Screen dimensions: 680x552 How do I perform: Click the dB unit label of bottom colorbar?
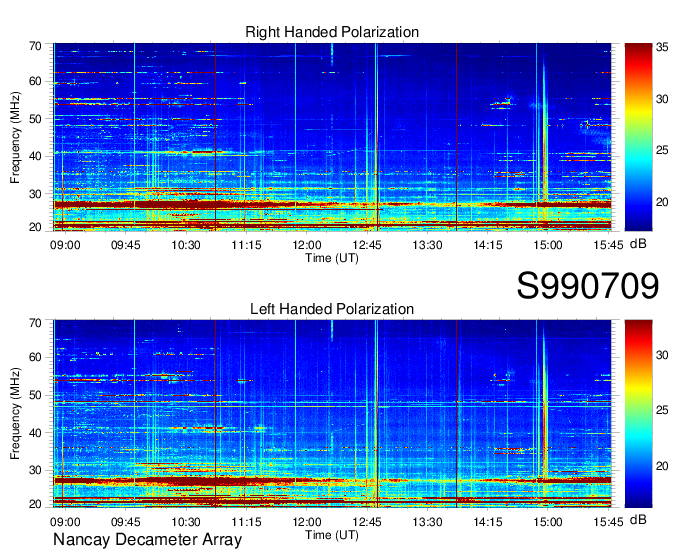tap(638, 520)
